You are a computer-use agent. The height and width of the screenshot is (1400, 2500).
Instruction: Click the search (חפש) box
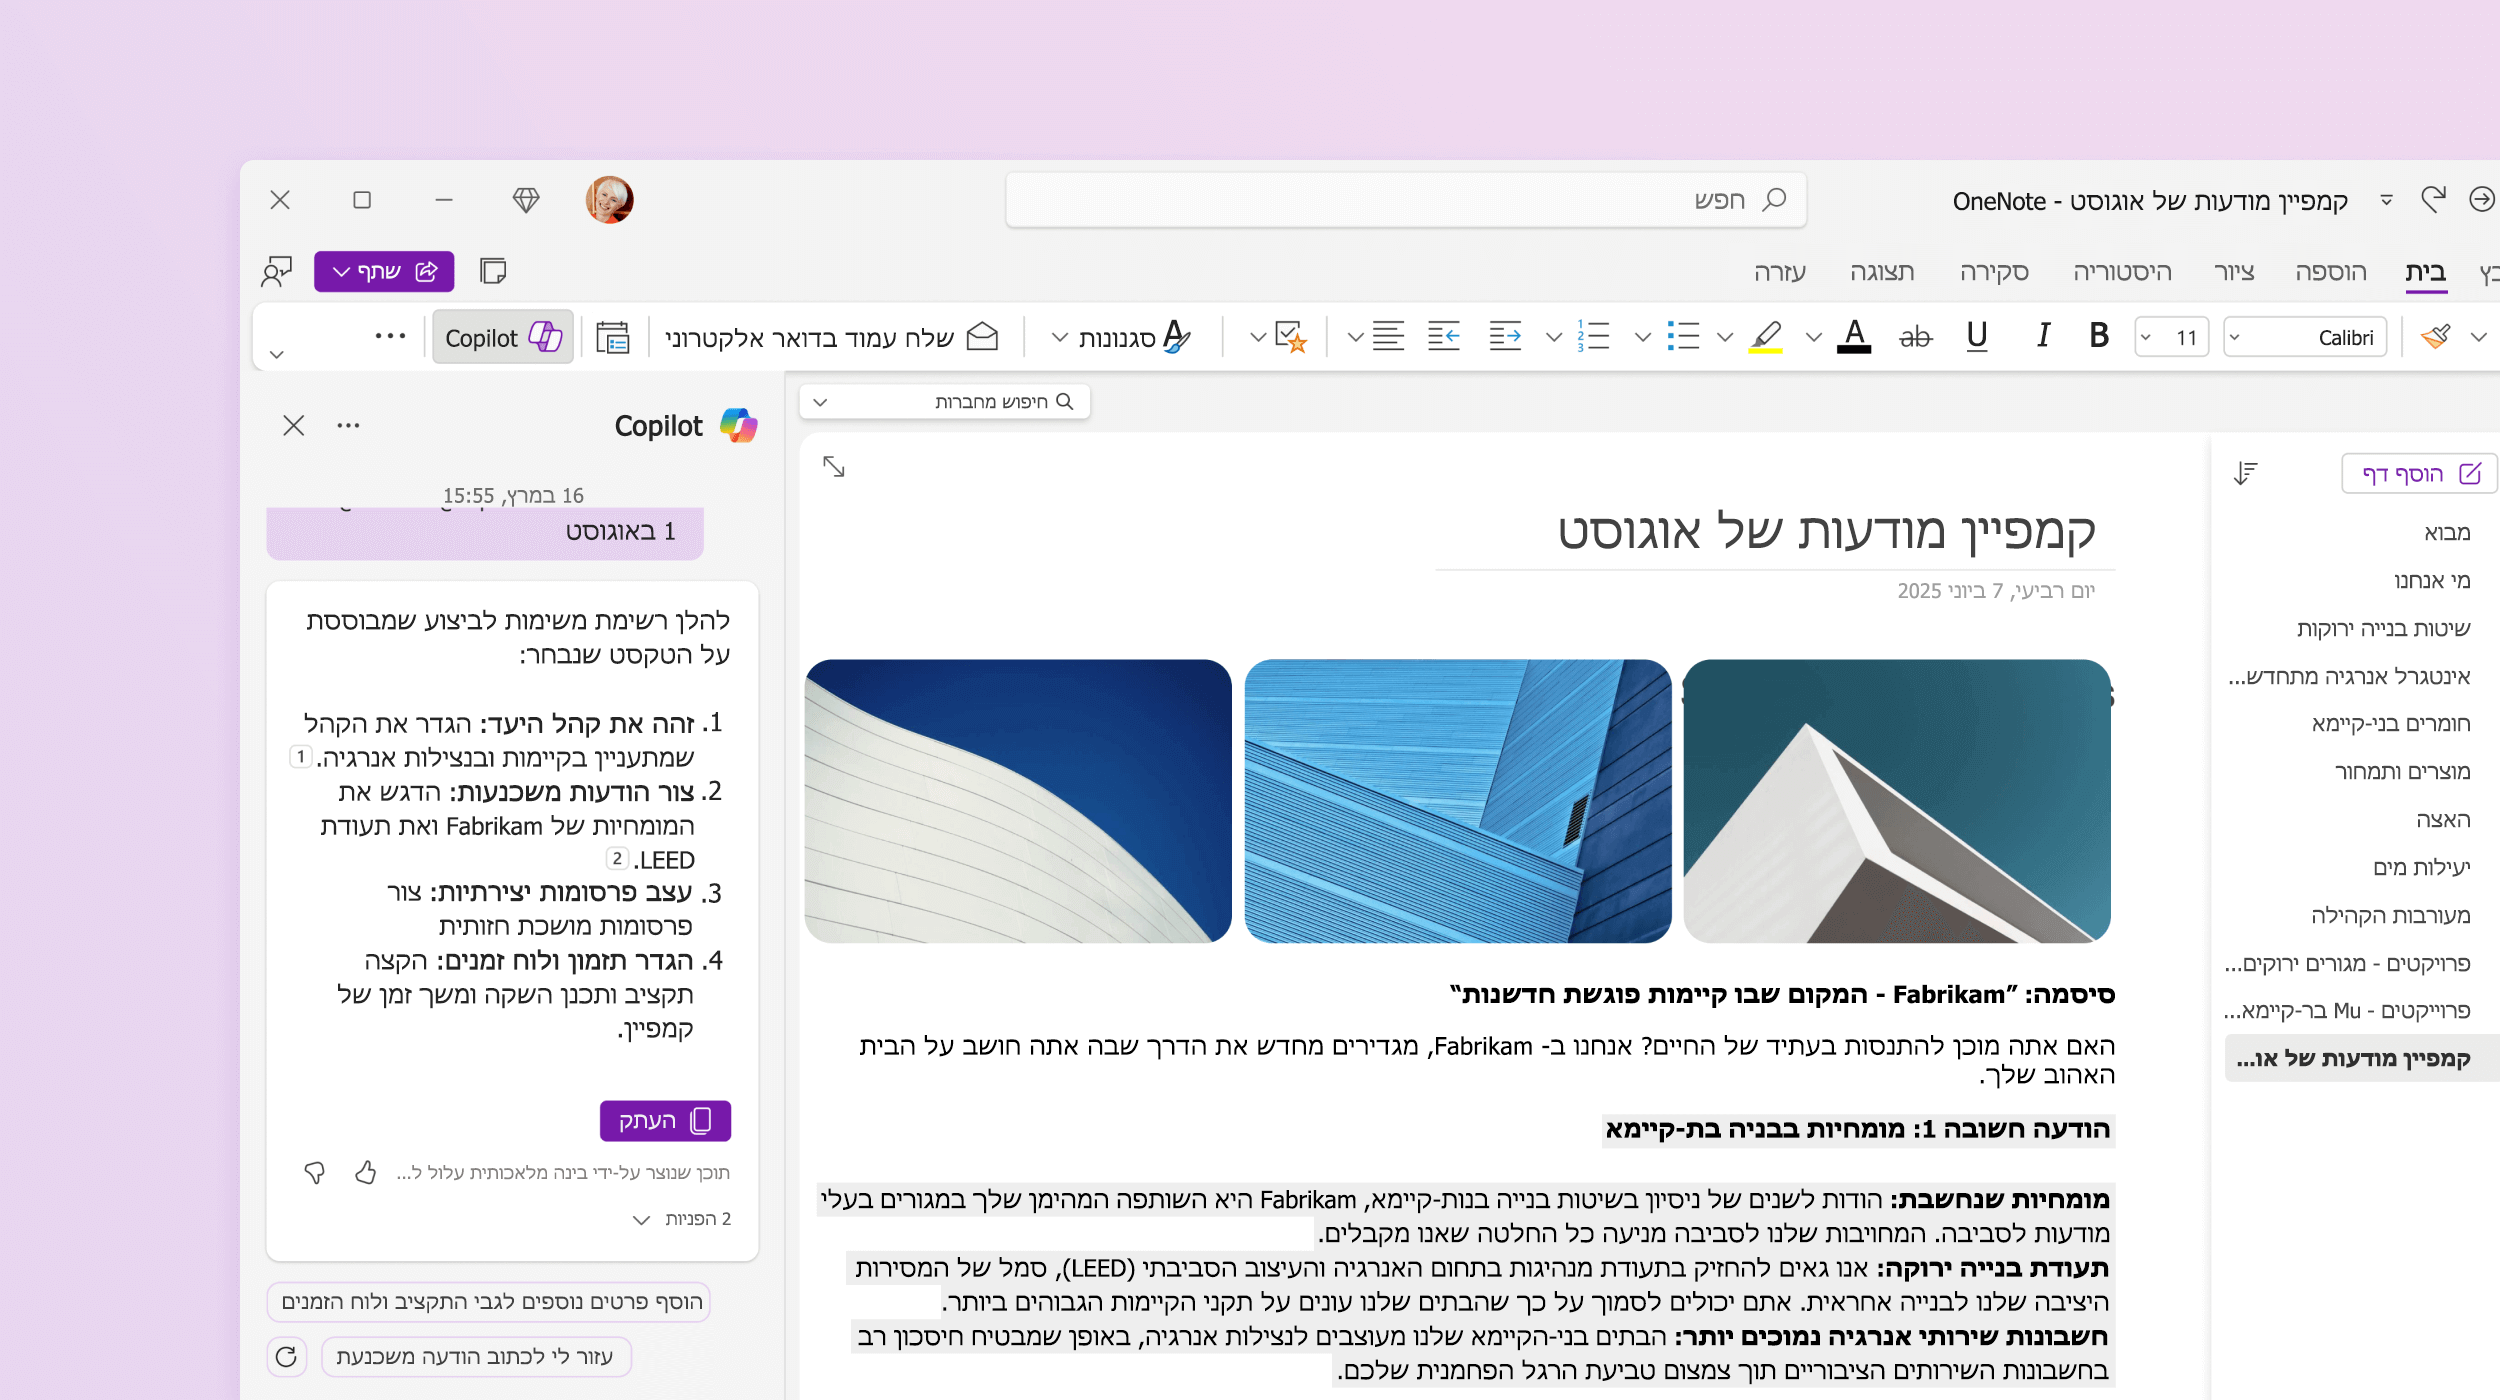click(x=1406, y=200)
